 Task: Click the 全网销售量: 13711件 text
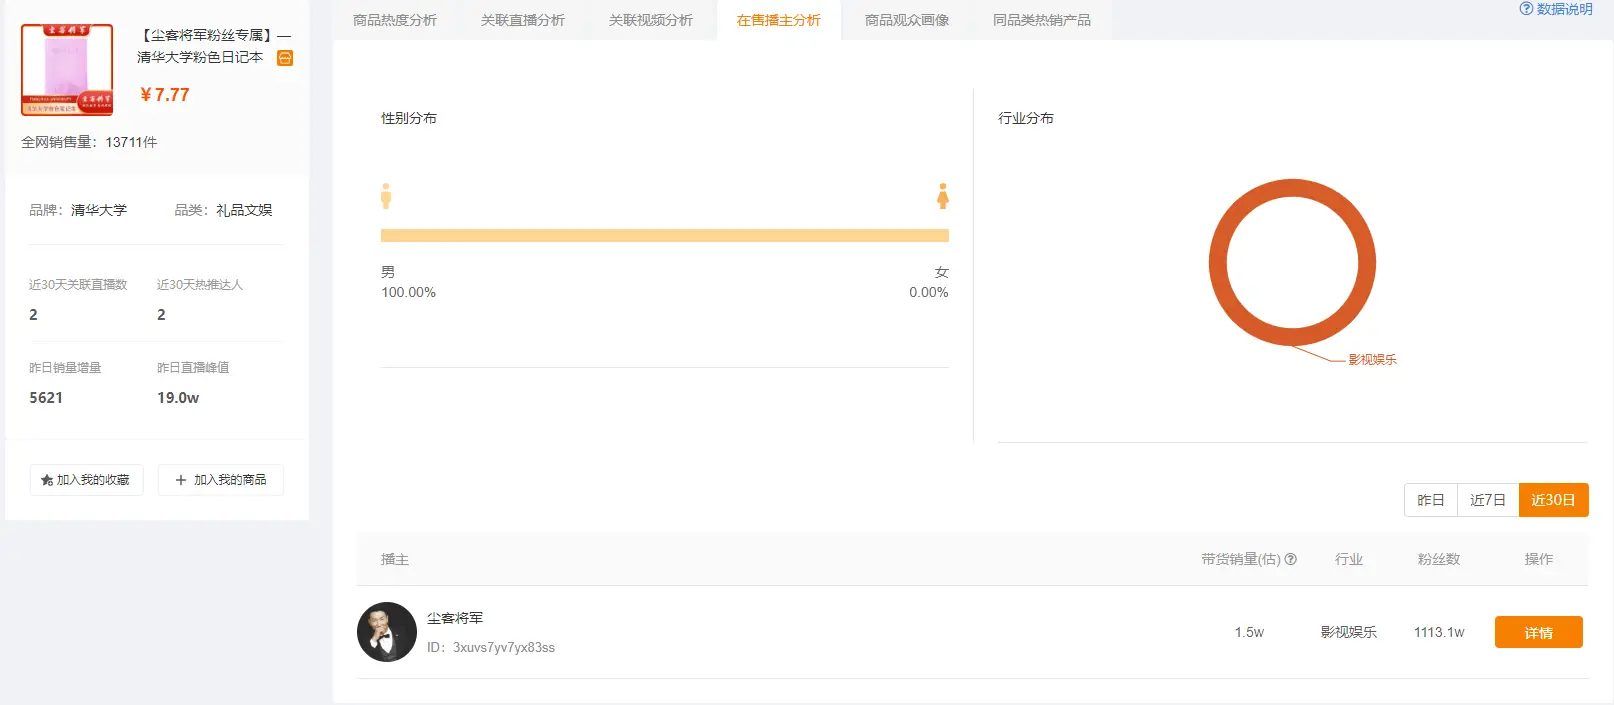pyautogui.click(x=89, y=142)
